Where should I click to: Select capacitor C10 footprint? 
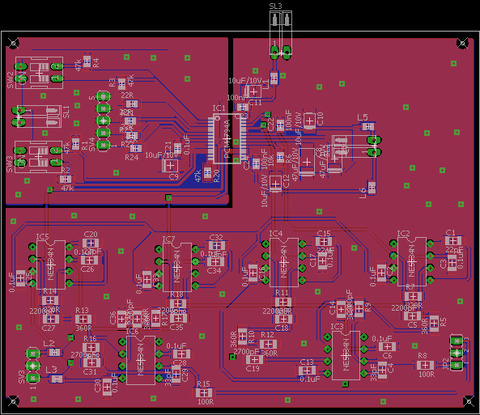coord(310,120)
